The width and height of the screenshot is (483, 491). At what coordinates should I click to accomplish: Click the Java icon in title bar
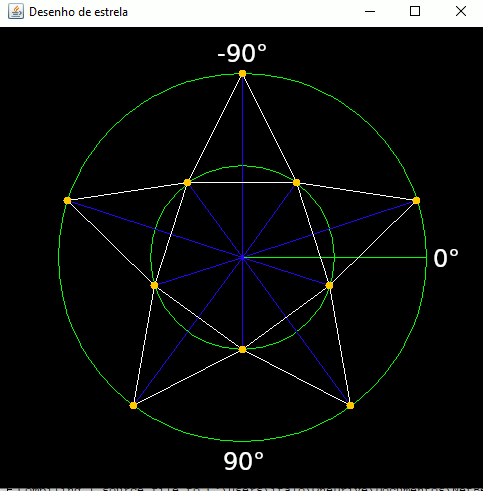tap(16, 12)
